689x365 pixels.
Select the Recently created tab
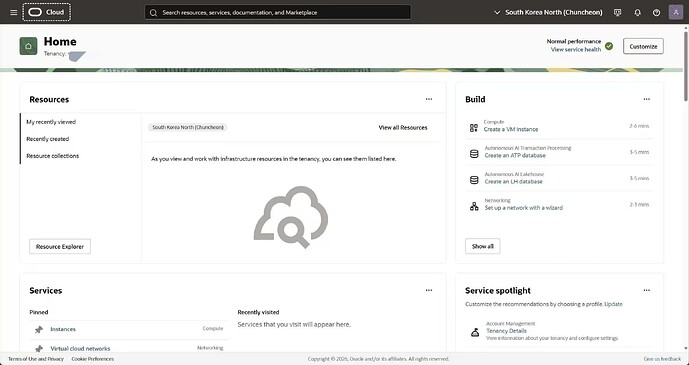pyautogui.click(x=47, y=139)
